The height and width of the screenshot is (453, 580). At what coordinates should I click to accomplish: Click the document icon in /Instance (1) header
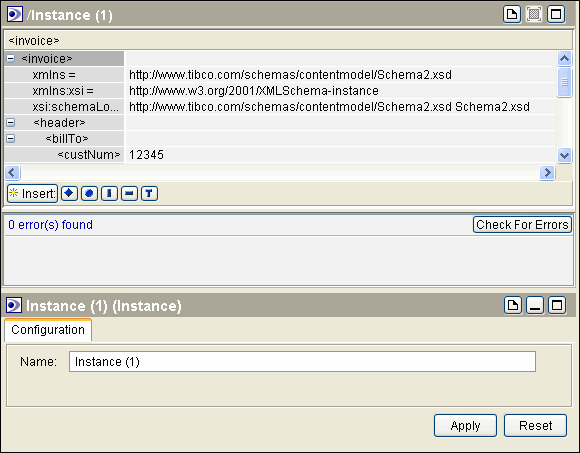512,15
